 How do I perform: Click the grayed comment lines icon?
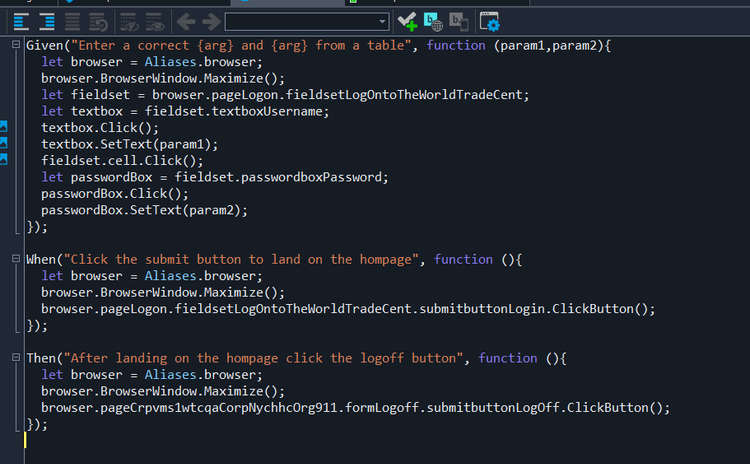coord(72,22)
